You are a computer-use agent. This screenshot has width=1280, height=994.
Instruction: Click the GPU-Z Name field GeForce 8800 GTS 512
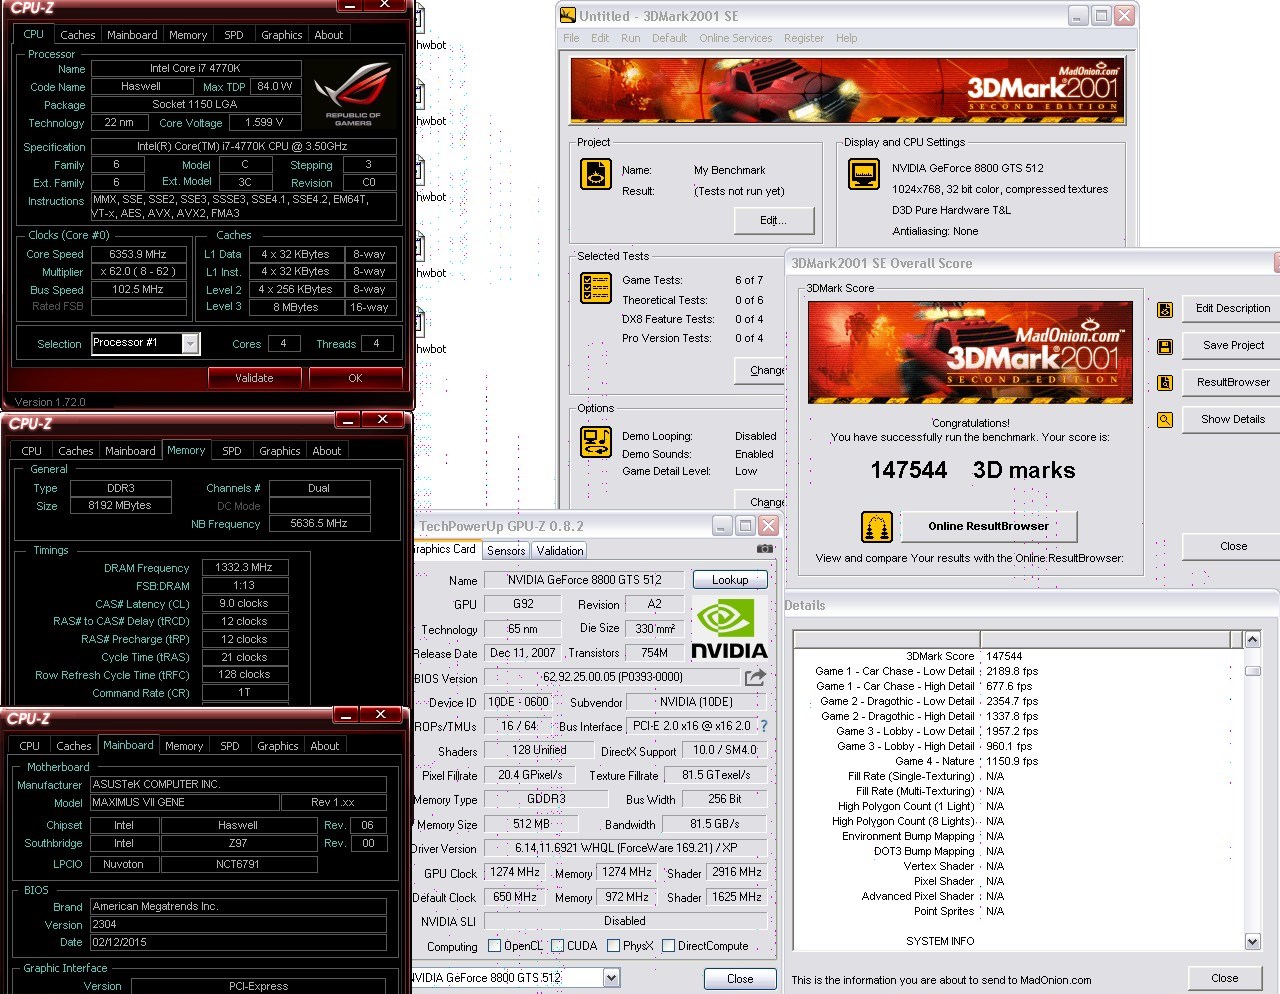(x=585, y=580)
